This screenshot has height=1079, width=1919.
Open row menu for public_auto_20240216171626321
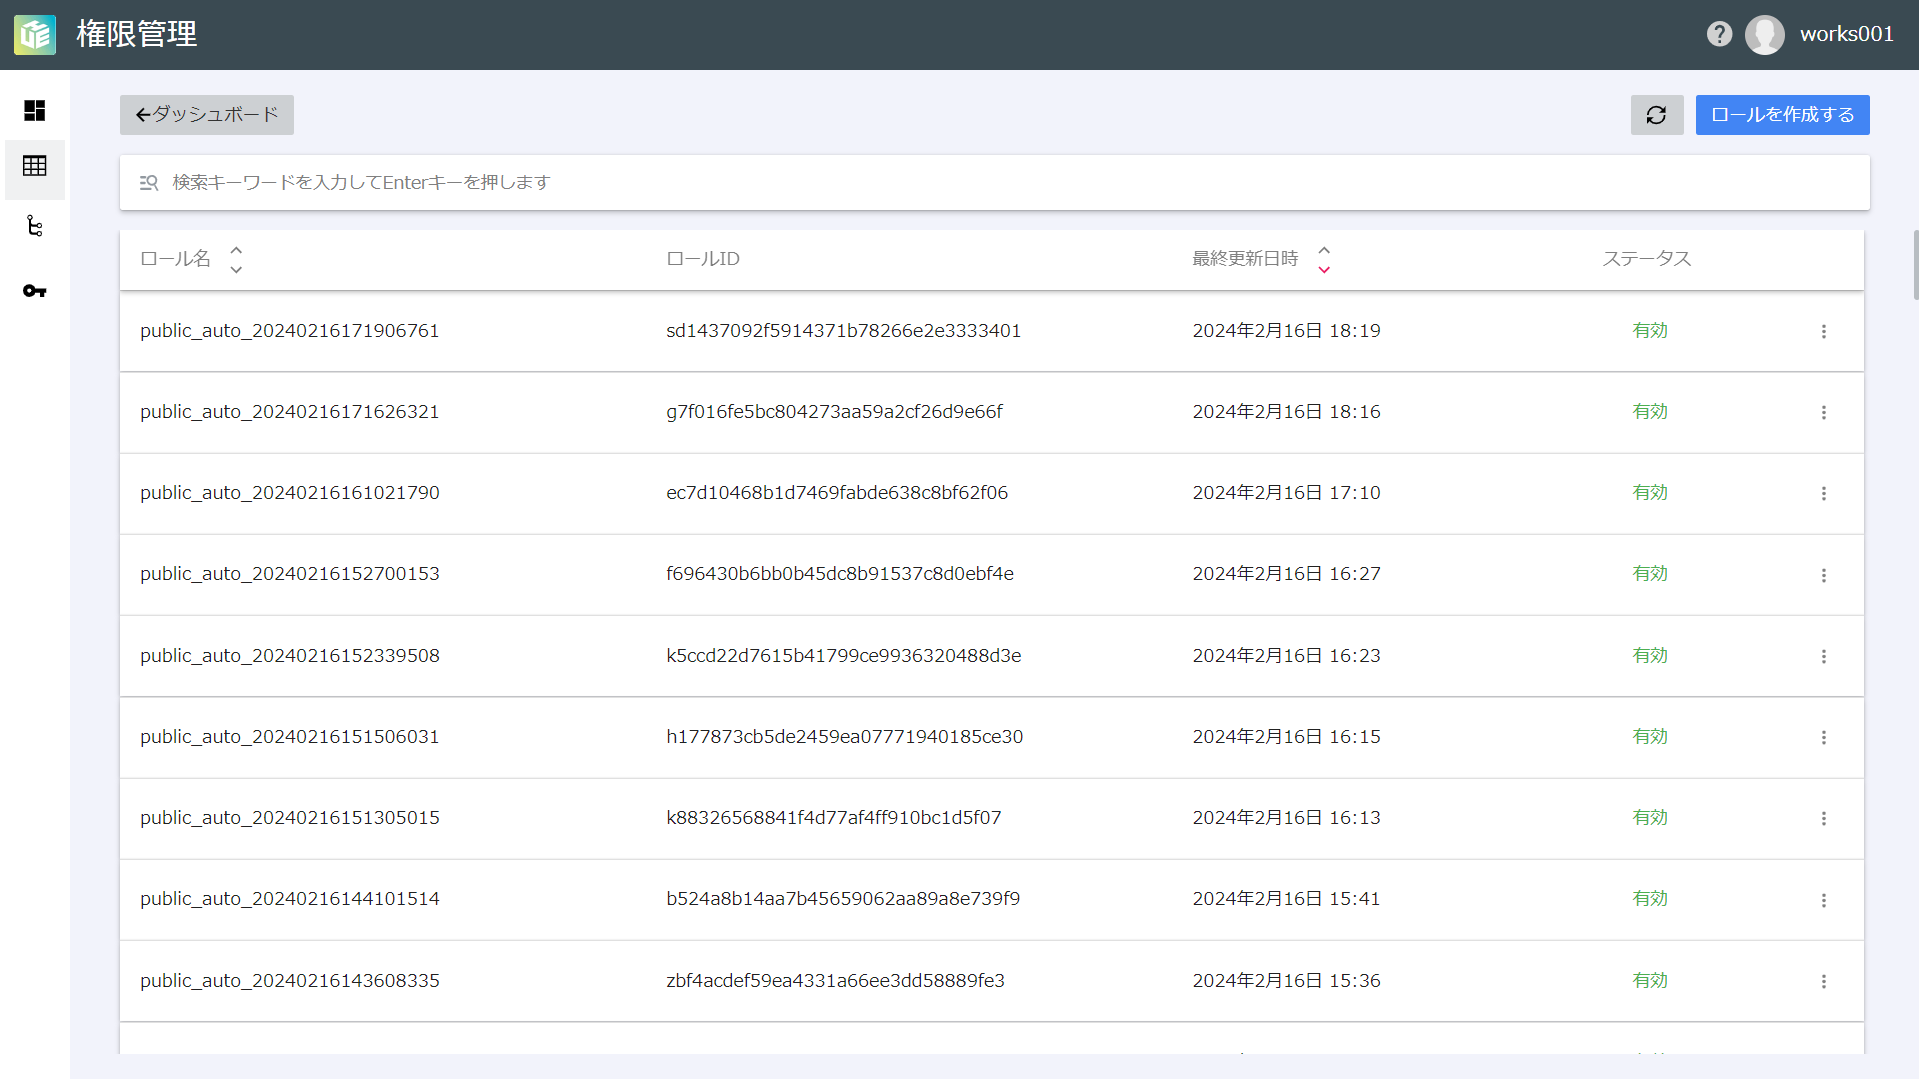[x=1824, y=412]
